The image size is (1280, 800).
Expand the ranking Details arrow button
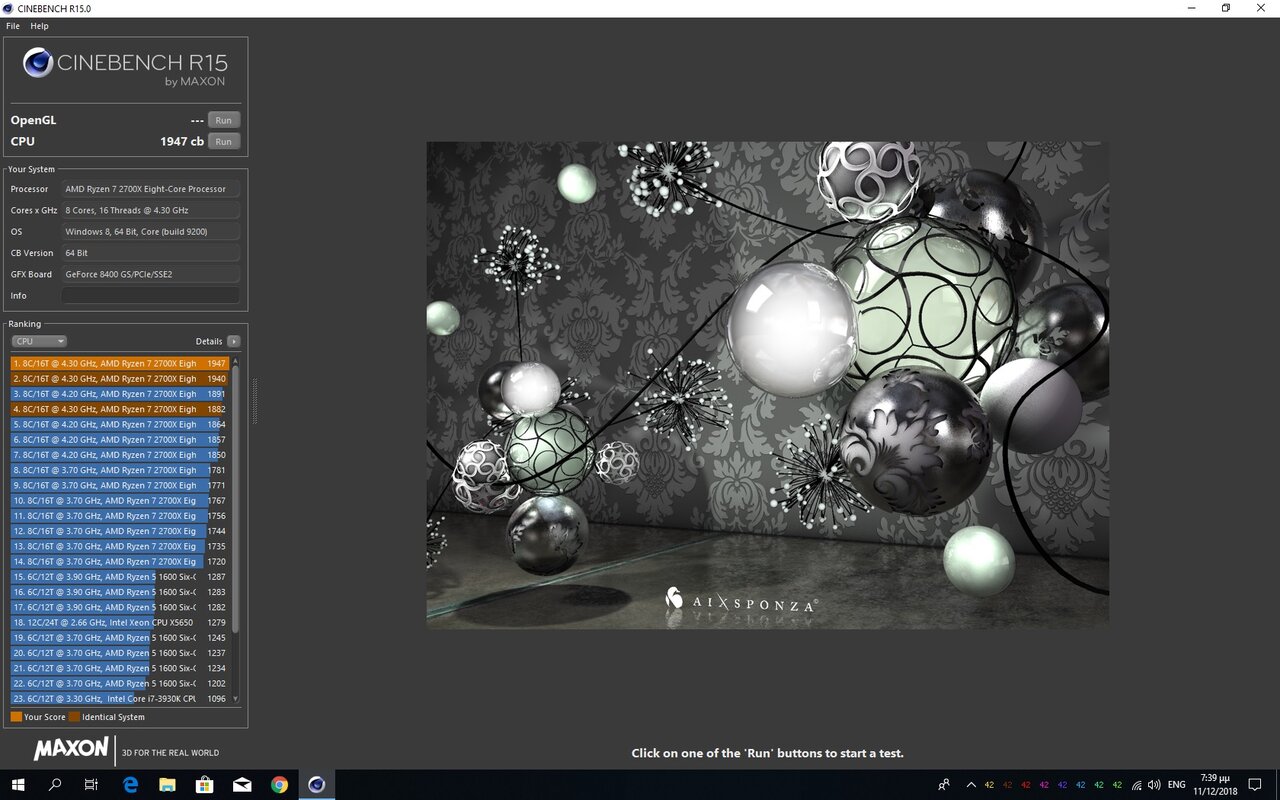tap(233, 341)
